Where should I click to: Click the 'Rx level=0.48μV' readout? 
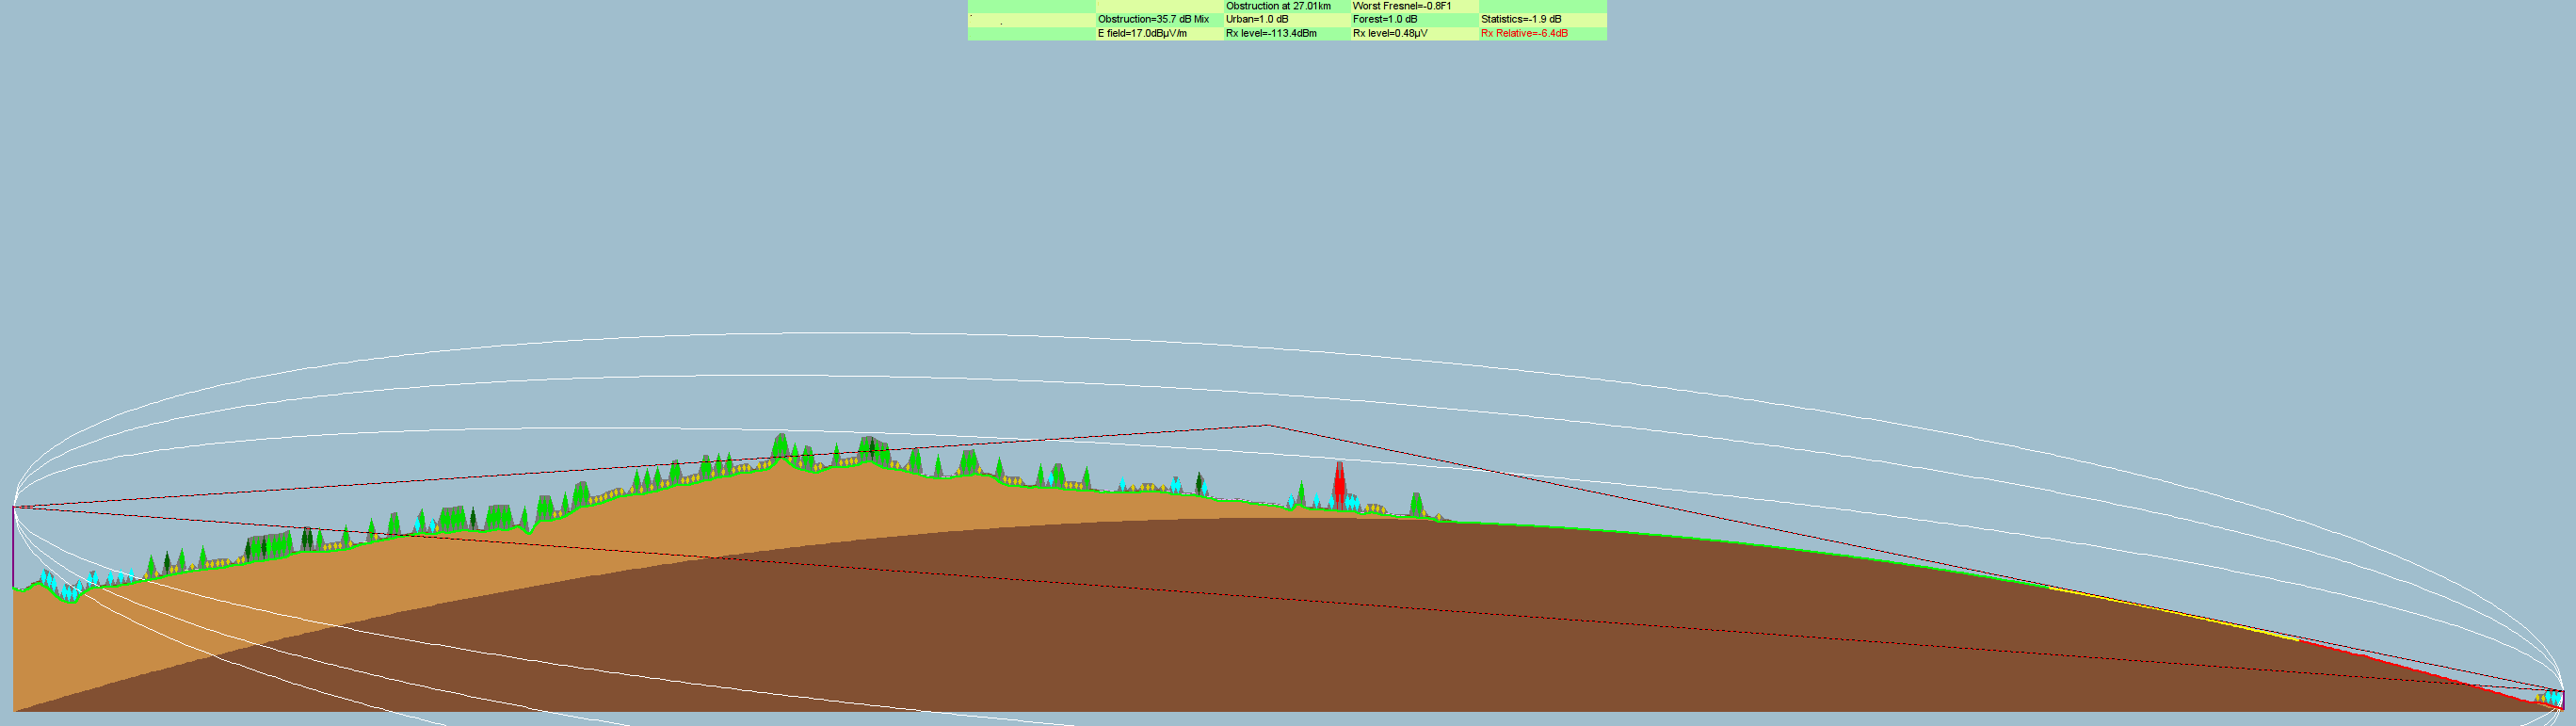click(1390, 33)
